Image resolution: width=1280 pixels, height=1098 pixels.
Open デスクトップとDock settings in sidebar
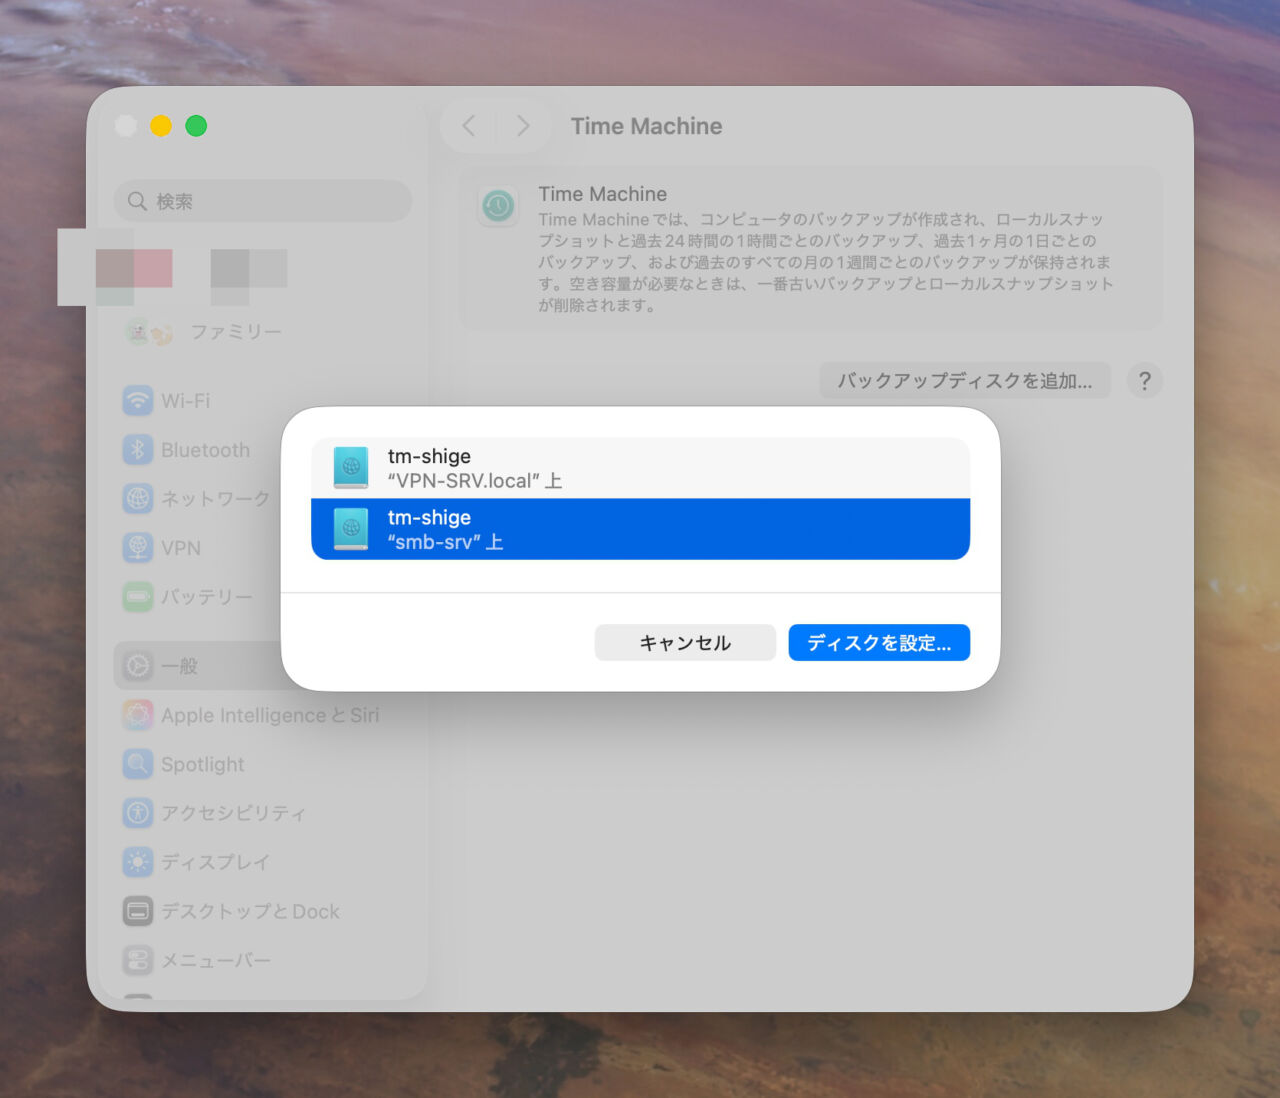(263, 911)
